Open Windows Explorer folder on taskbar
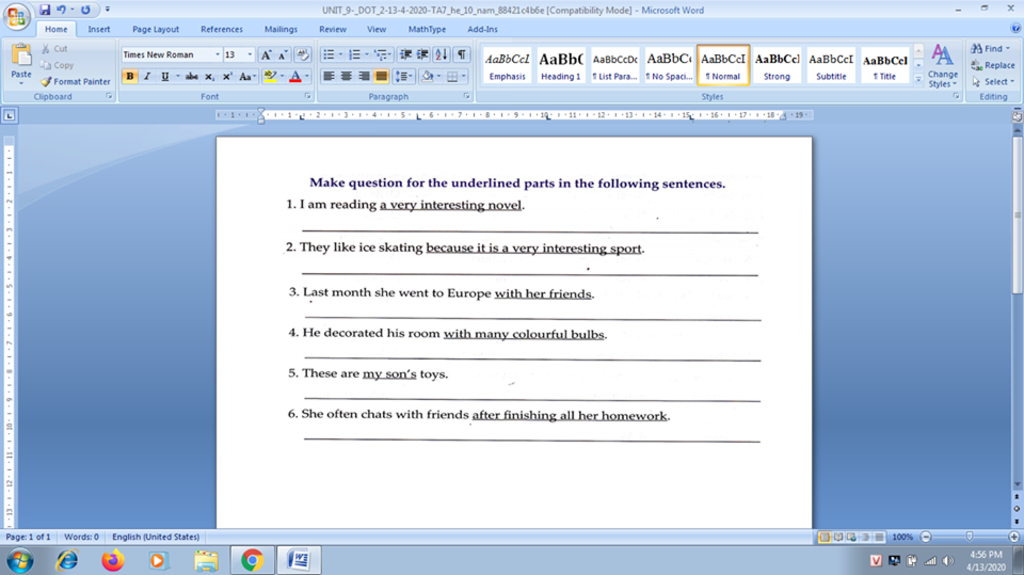Image resolution: width=1024 pixels, height=575 pixels. pos(206,560)
